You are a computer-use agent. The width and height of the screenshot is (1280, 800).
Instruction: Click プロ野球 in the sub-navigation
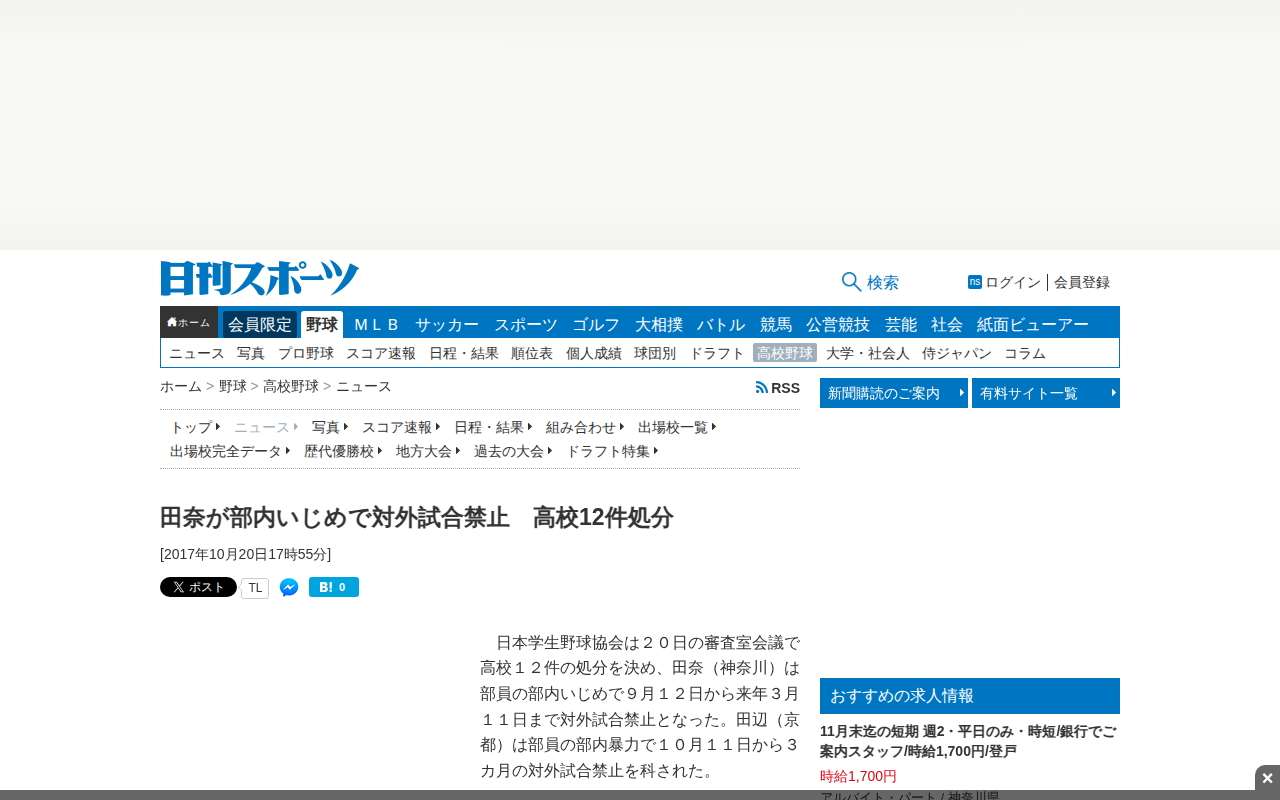(306, 353)
